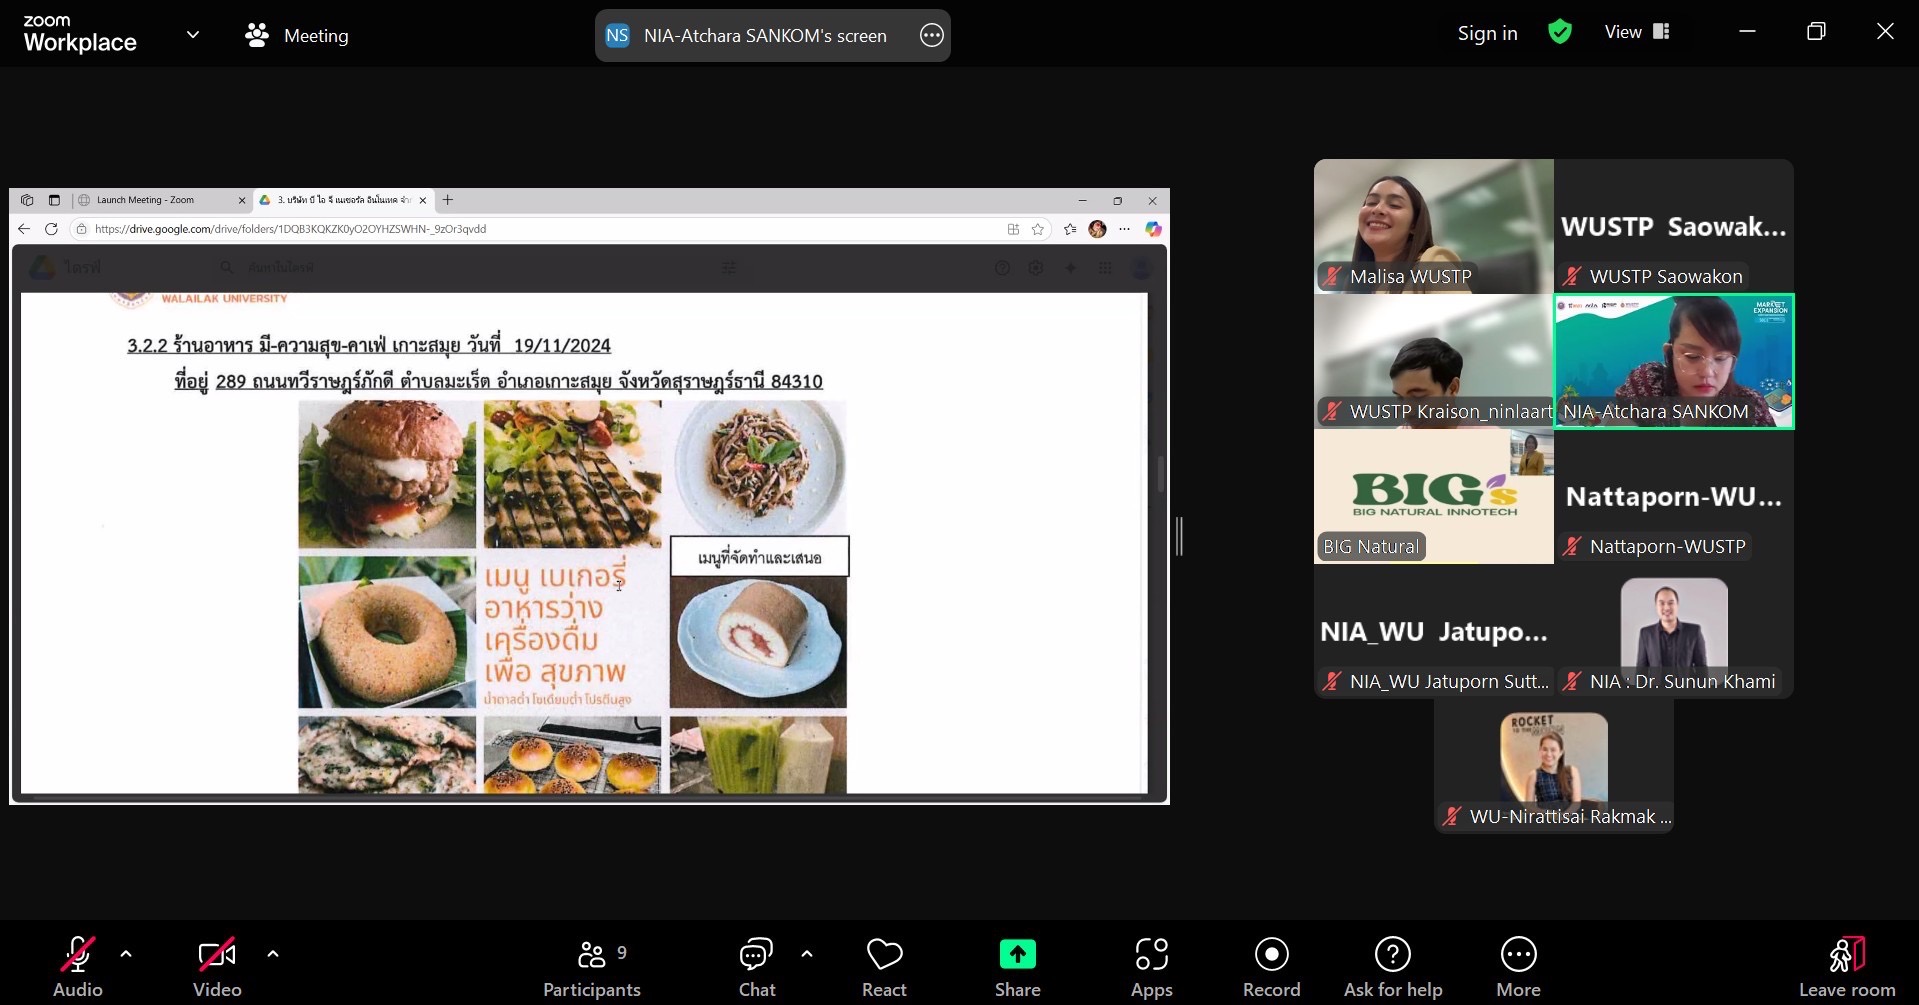Open the More options menu
This screenshot has height=1005, width=1919.
1518,967
